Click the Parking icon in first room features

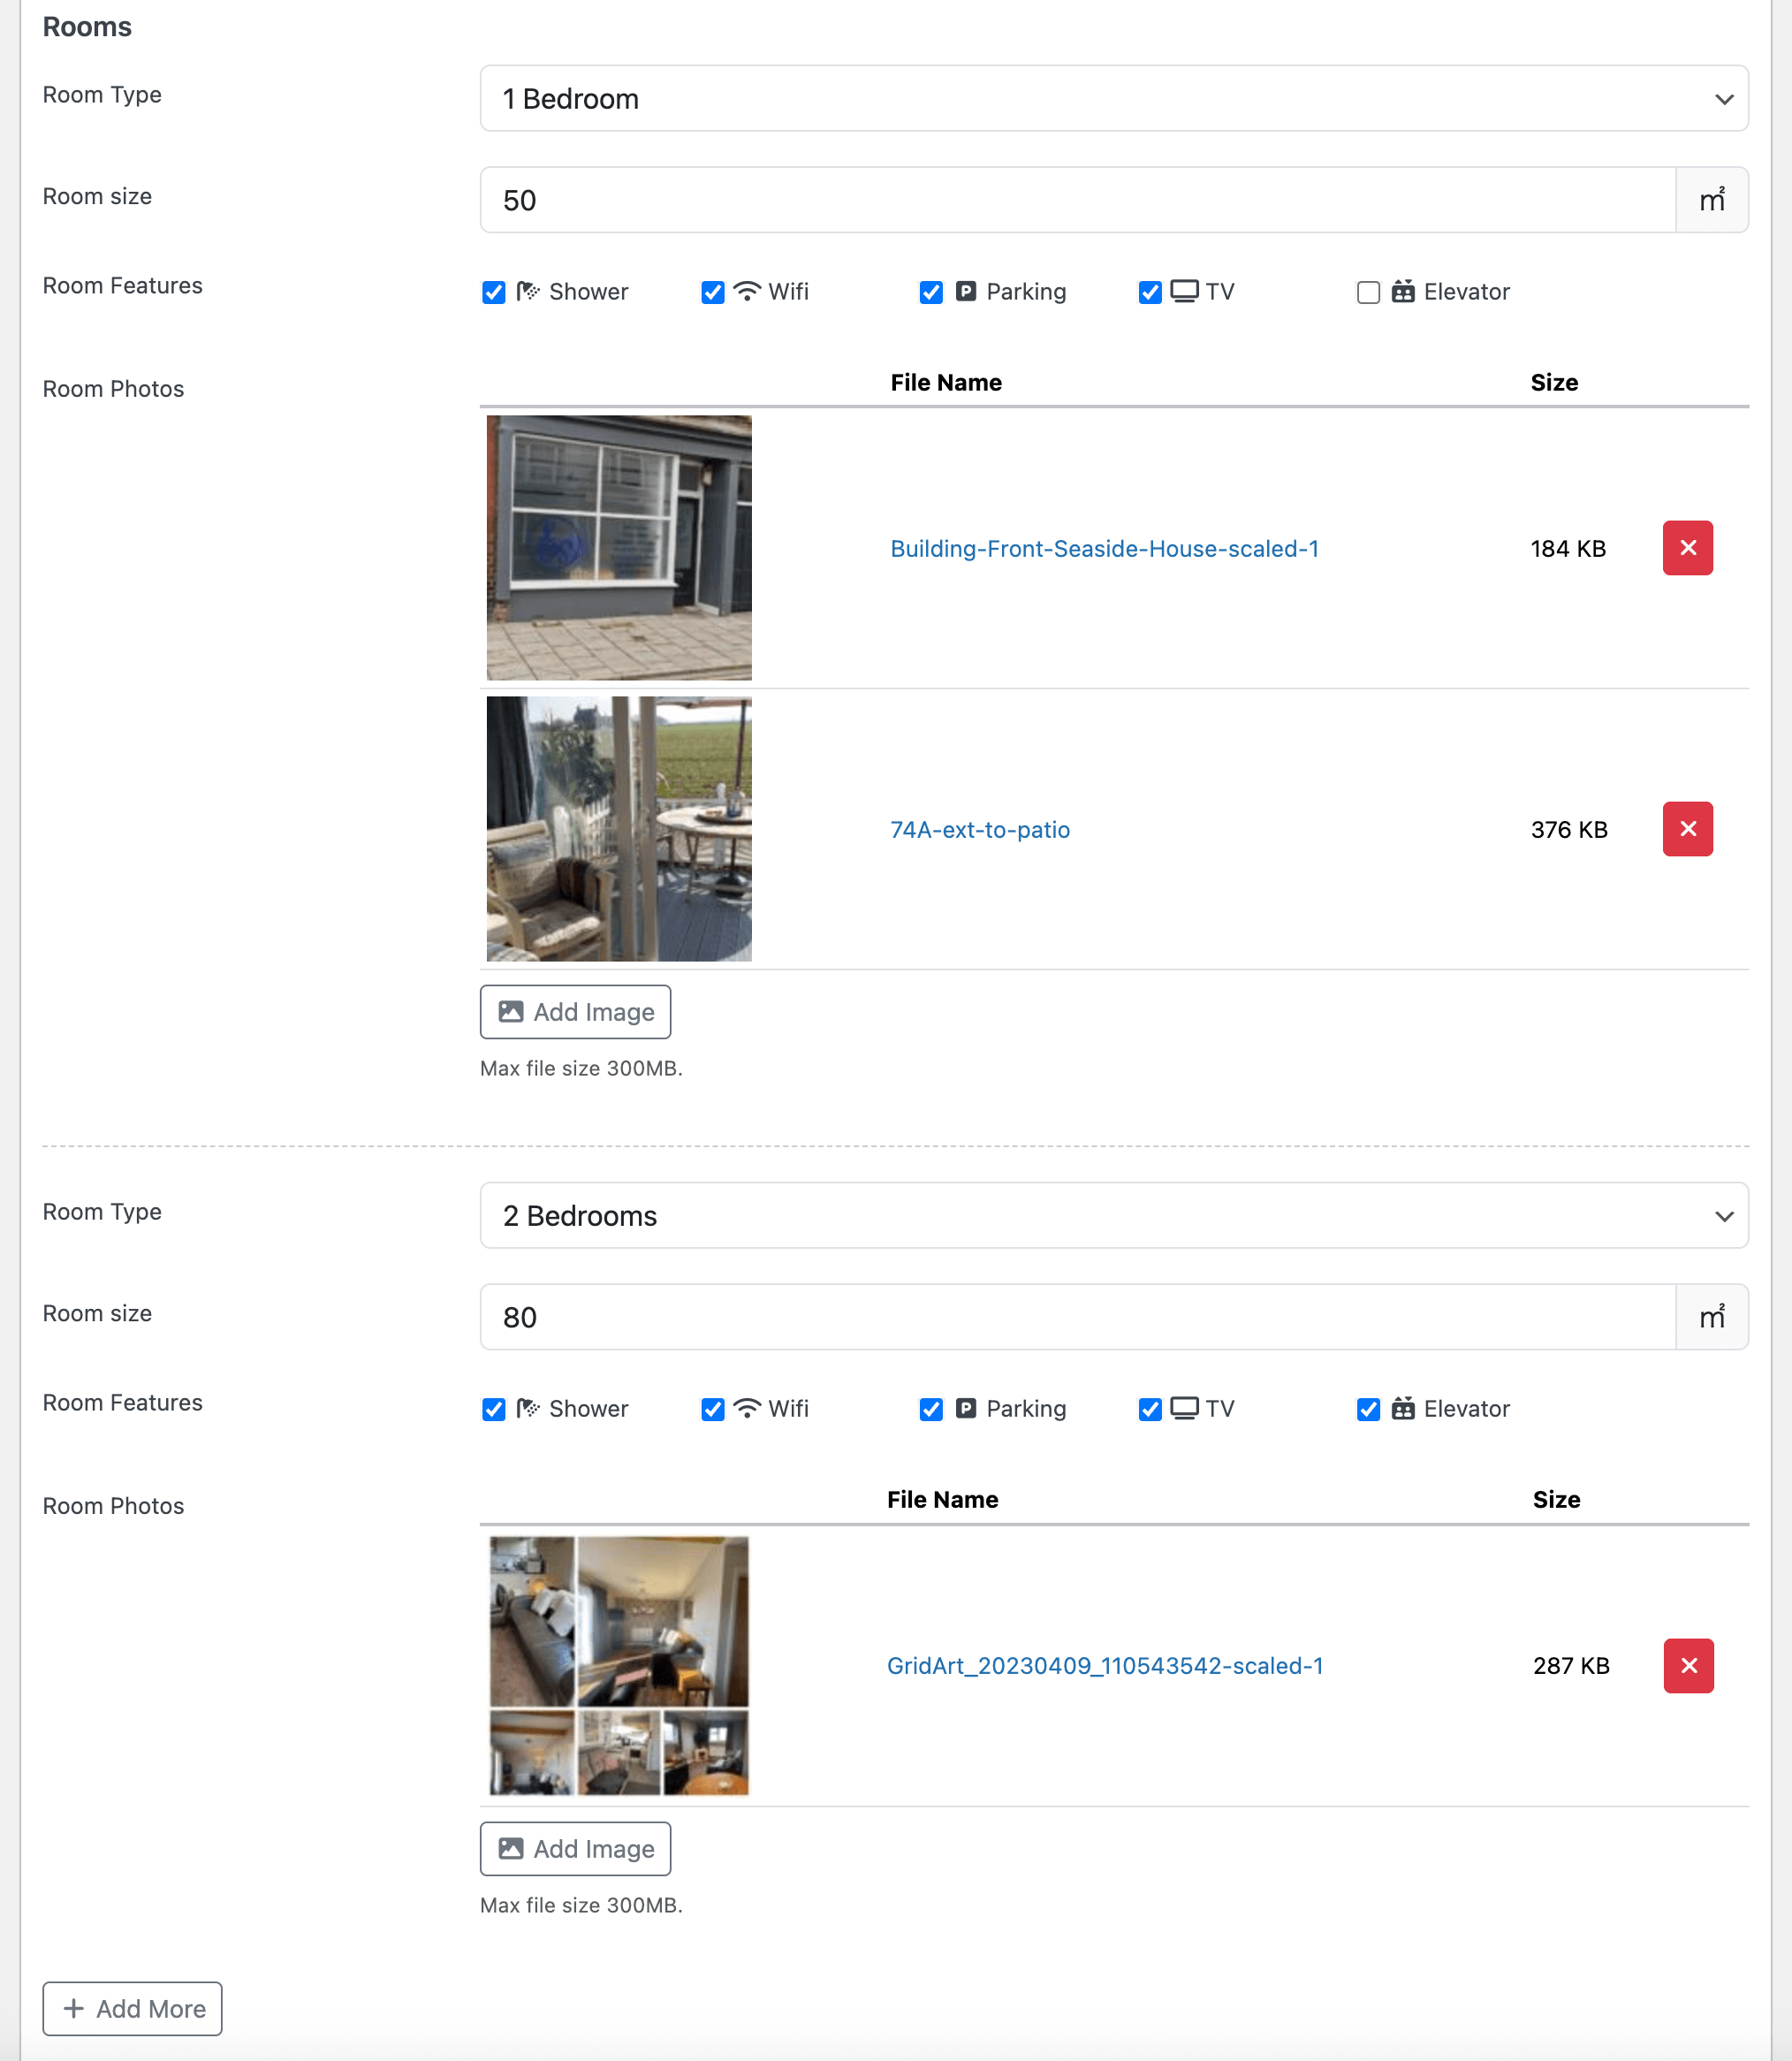coord(965,291)
